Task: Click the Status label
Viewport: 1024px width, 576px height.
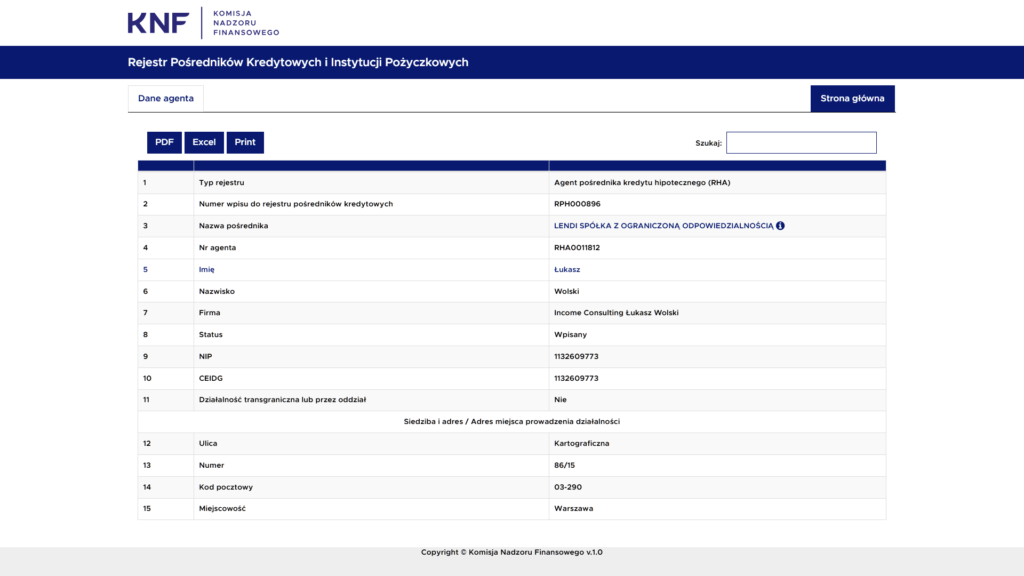Action: [x=210, y=334]
